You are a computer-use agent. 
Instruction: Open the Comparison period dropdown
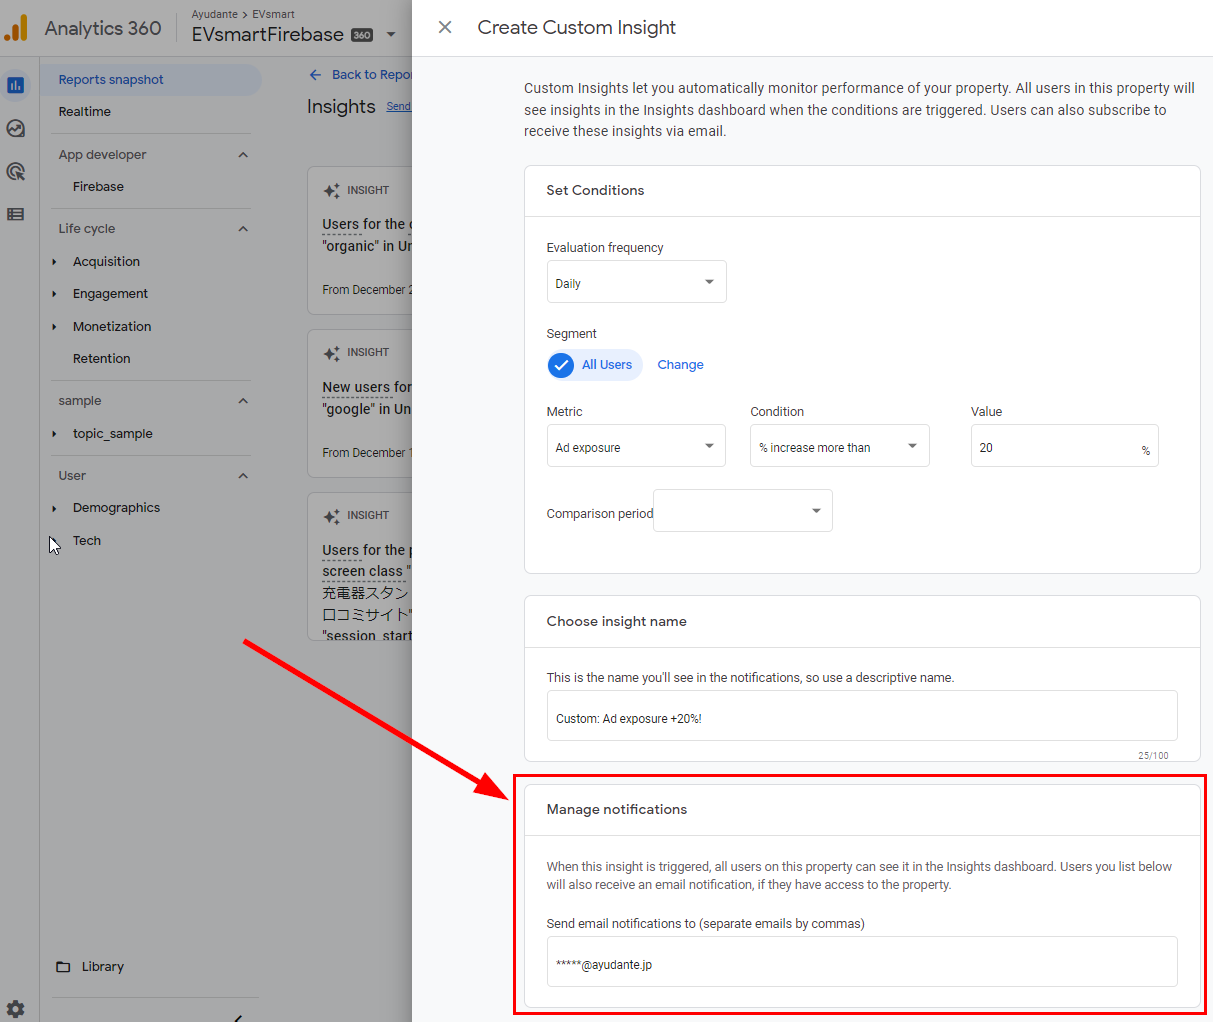point(742,511)
